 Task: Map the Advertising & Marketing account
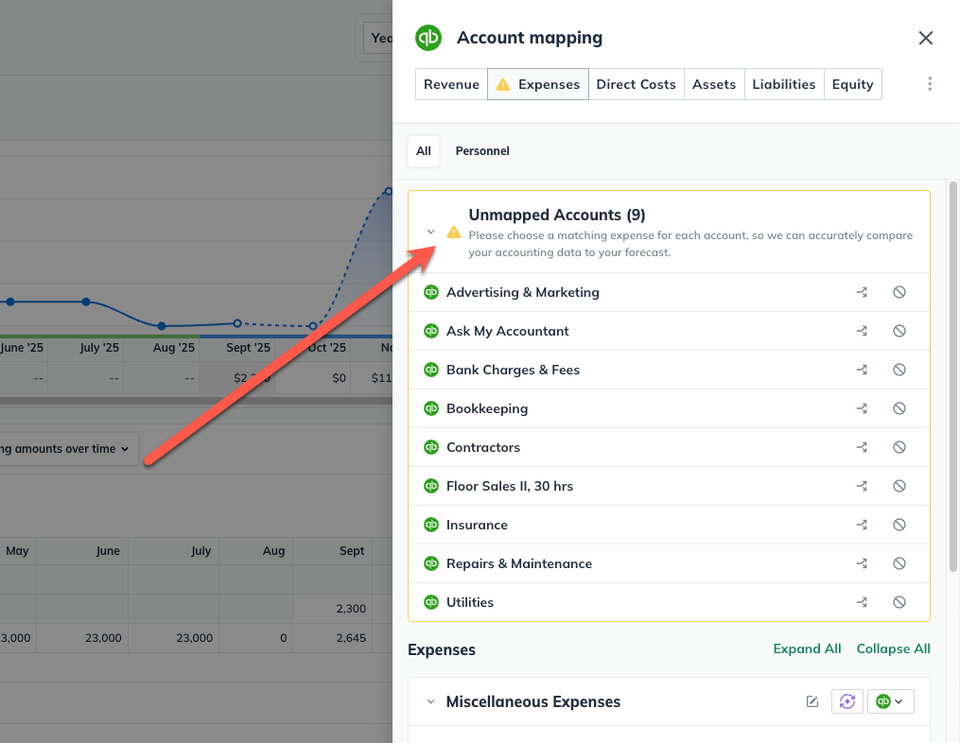[x=861, y=293]
